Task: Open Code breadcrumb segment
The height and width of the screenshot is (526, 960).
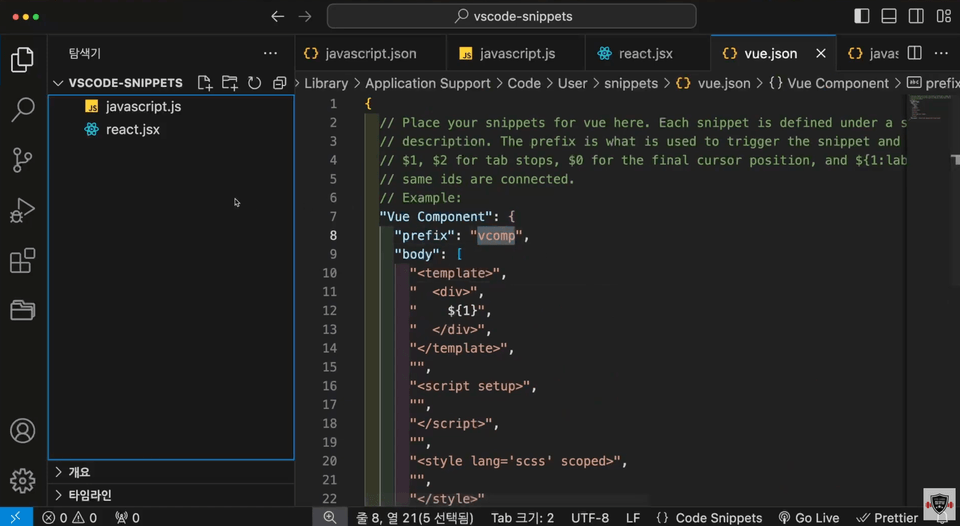Action: [x=524, y=83]
